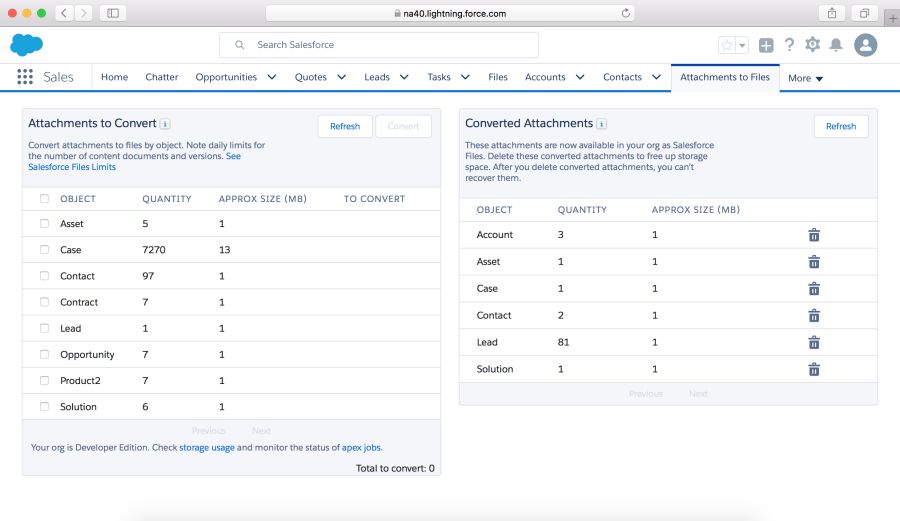This screenshot has height=521, width=900.
Task: Click the Total to convert text
Action: point(395,468)
